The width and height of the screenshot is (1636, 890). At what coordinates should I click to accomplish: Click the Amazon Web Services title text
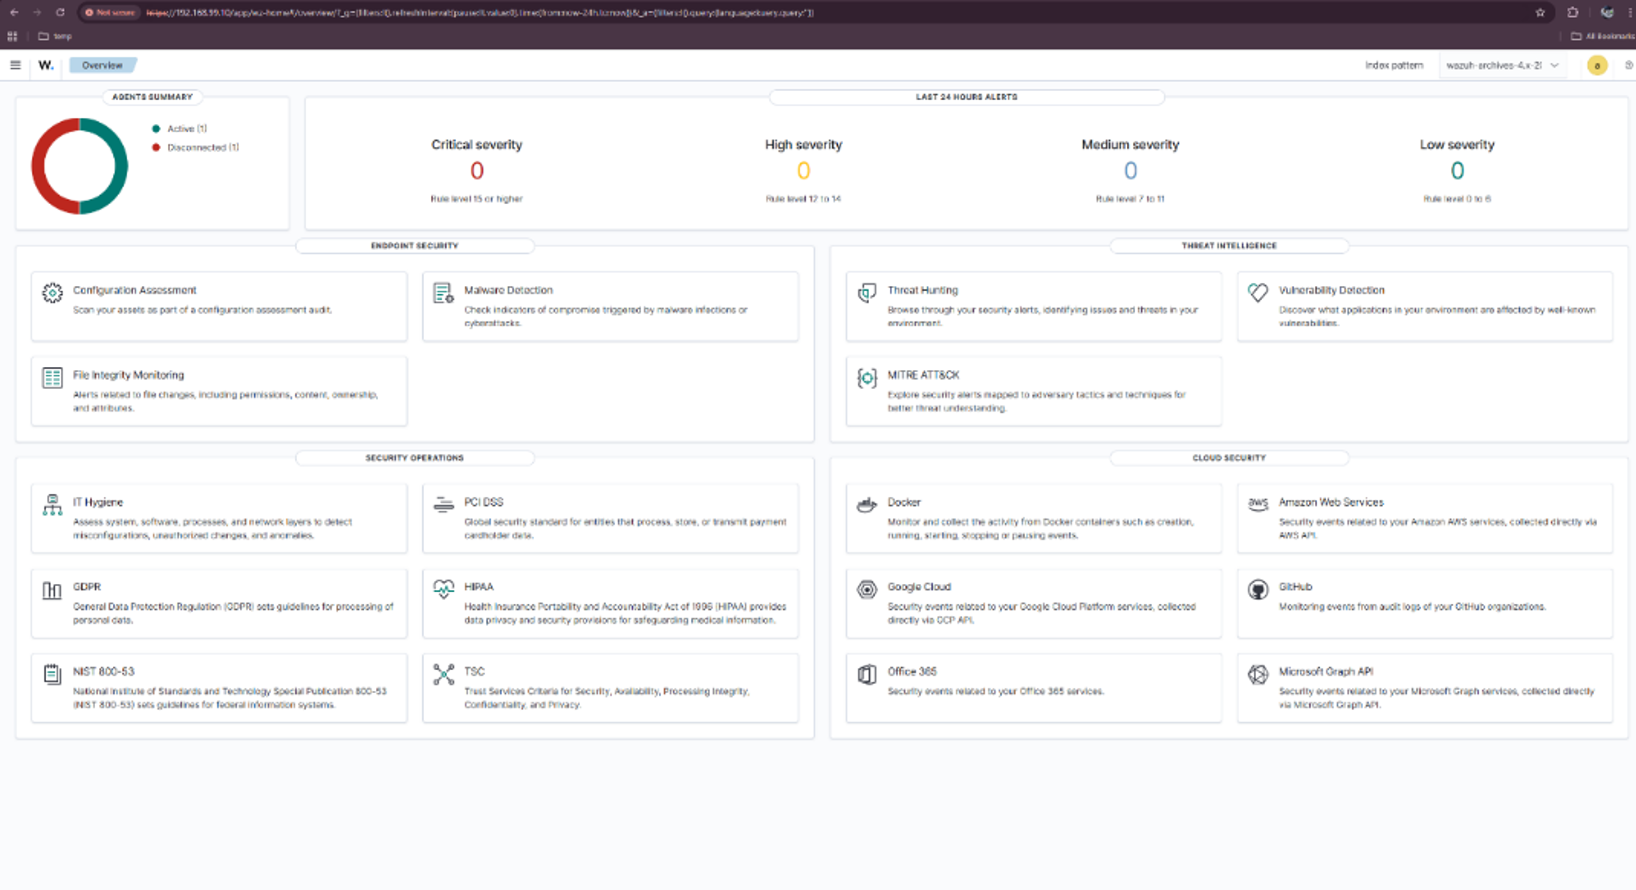(1331, 502)
